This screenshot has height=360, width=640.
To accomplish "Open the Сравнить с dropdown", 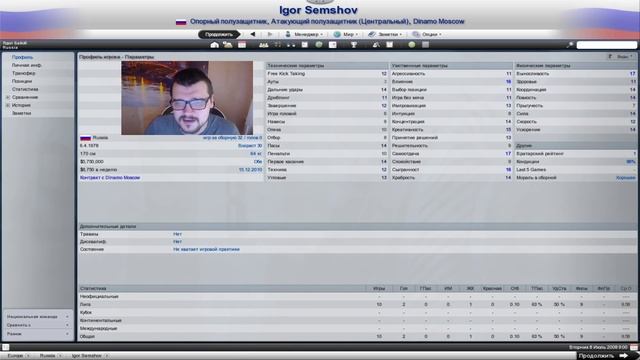I will point(38,325).
